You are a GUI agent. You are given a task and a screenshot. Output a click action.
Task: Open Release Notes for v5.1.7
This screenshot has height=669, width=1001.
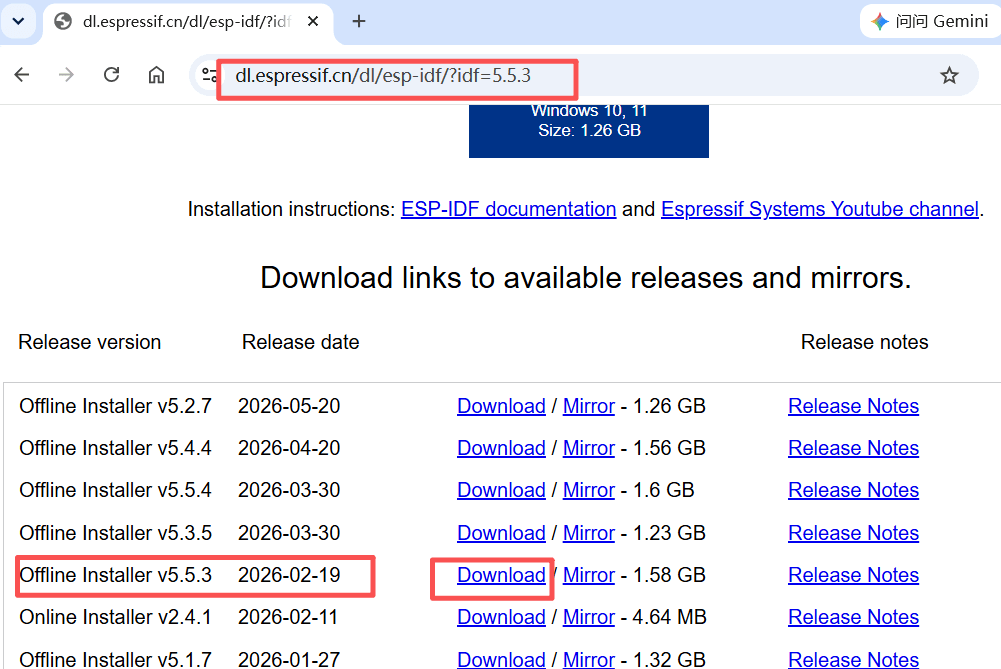tap(854, 659)
